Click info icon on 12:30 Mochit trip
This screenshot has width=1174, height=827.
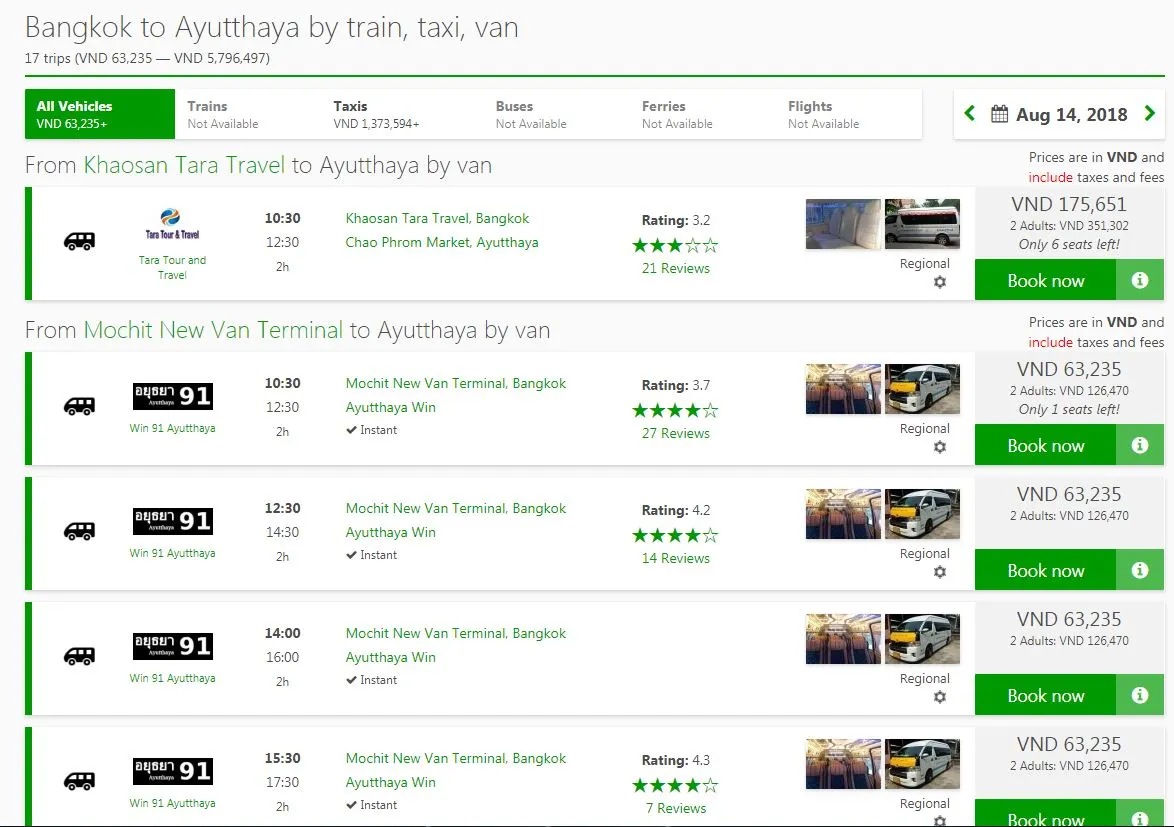point(1140,570)
